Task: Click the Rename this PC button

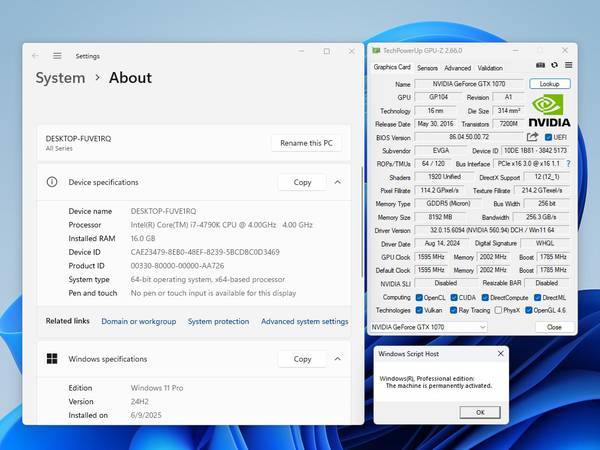Action: [x=306, y=143]
